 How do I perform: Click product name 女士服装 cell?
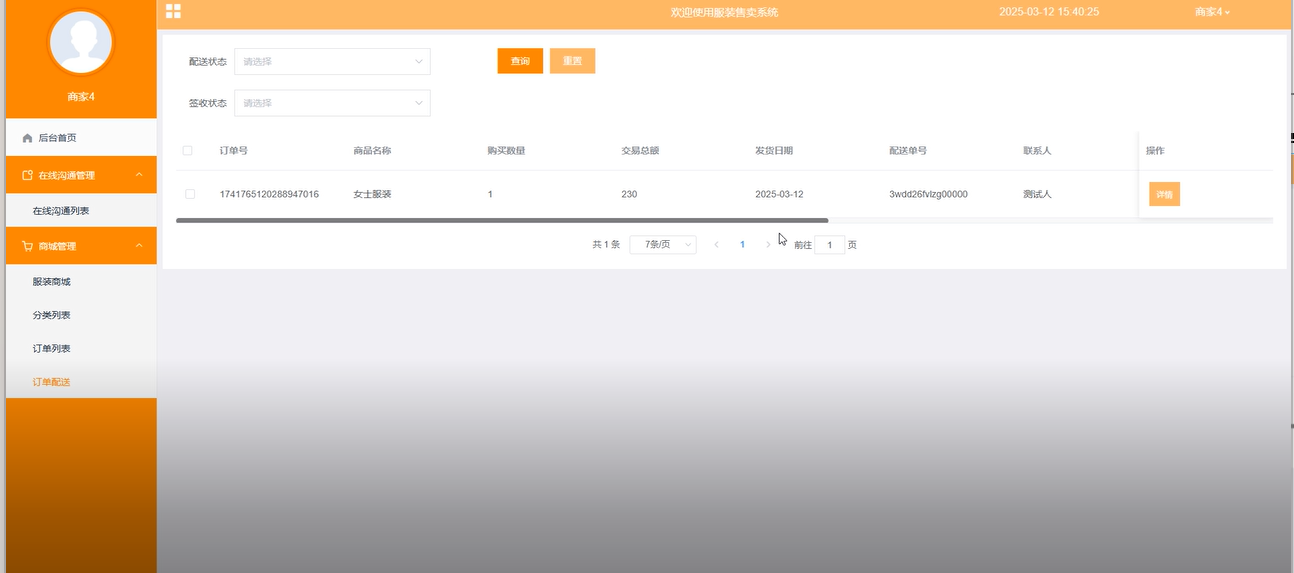tap(372, 194)
